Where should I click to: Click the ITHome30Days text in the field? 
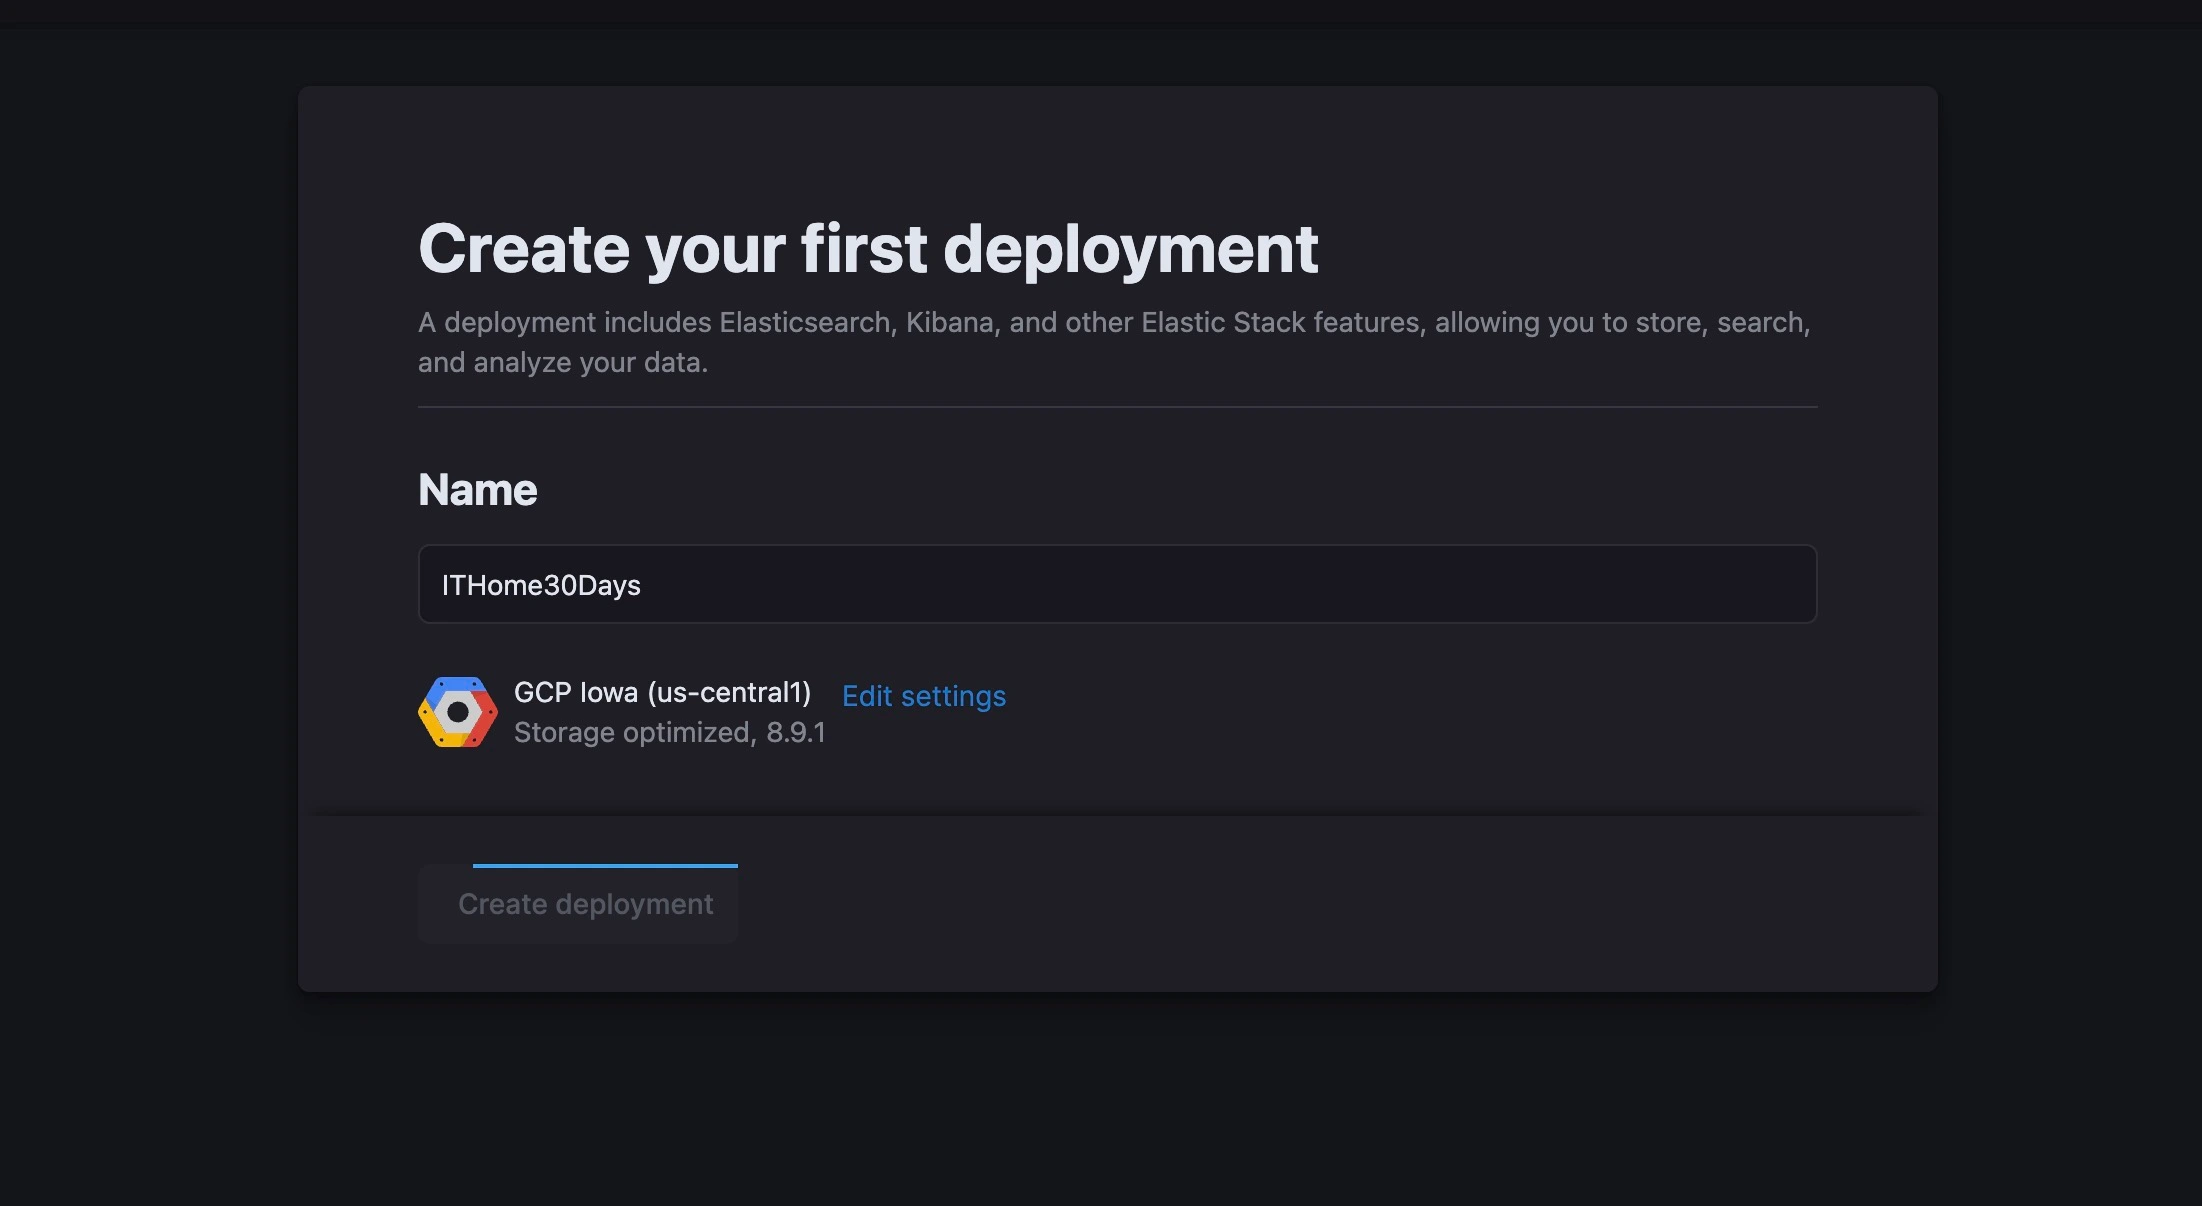tap(541, 585)
